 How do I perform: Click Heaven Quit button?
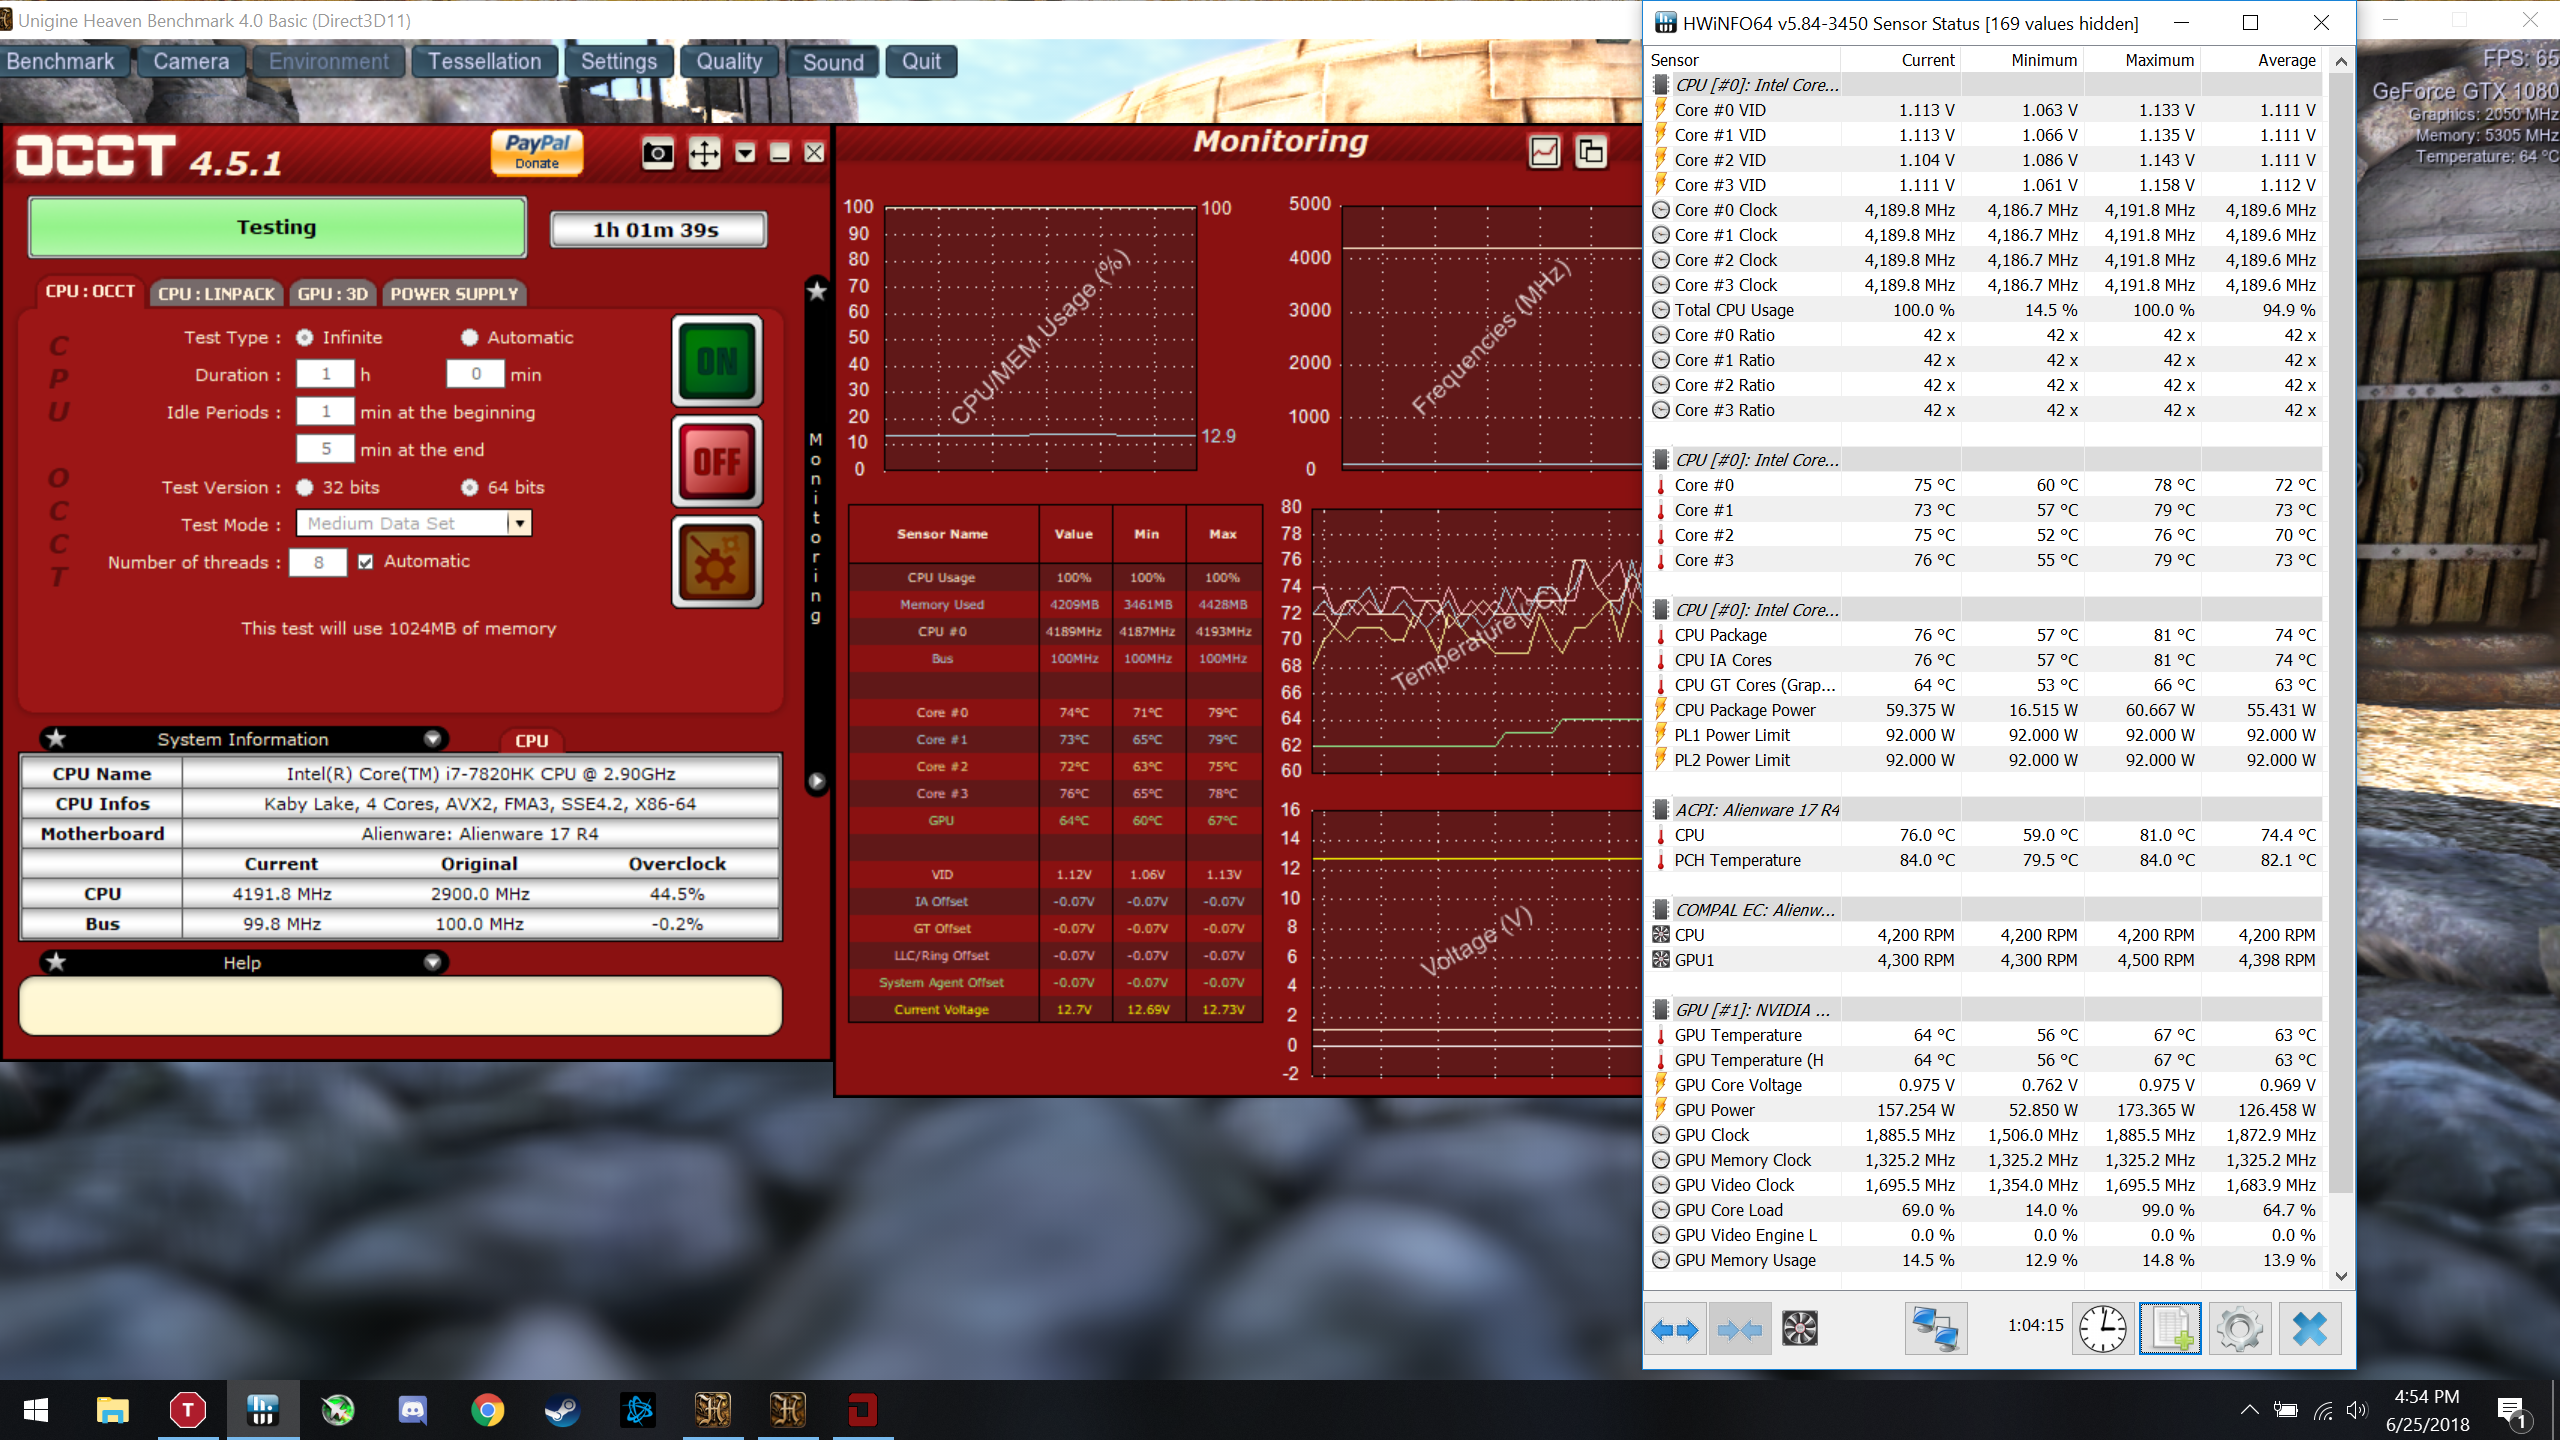click(921, 62)
